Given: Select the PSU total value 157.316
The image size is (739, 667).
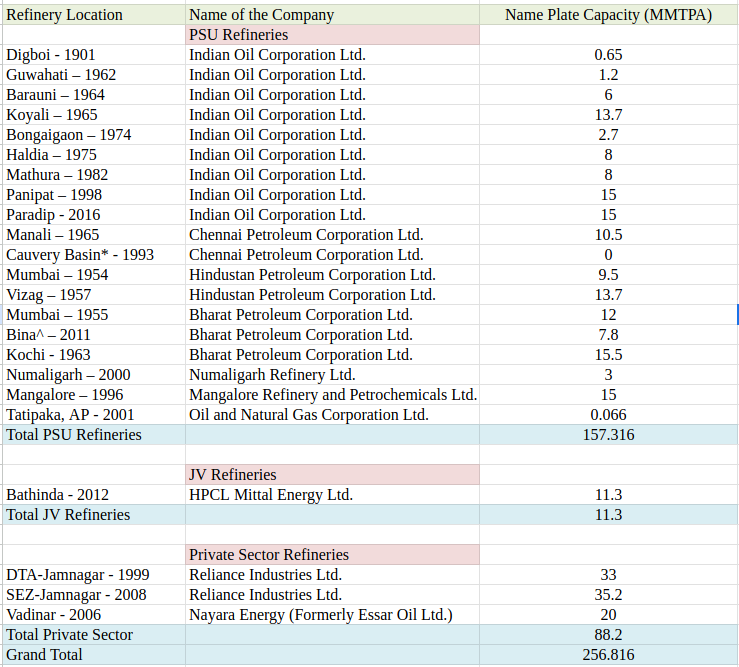Looking at the screenshot, I should pos(609,435).
